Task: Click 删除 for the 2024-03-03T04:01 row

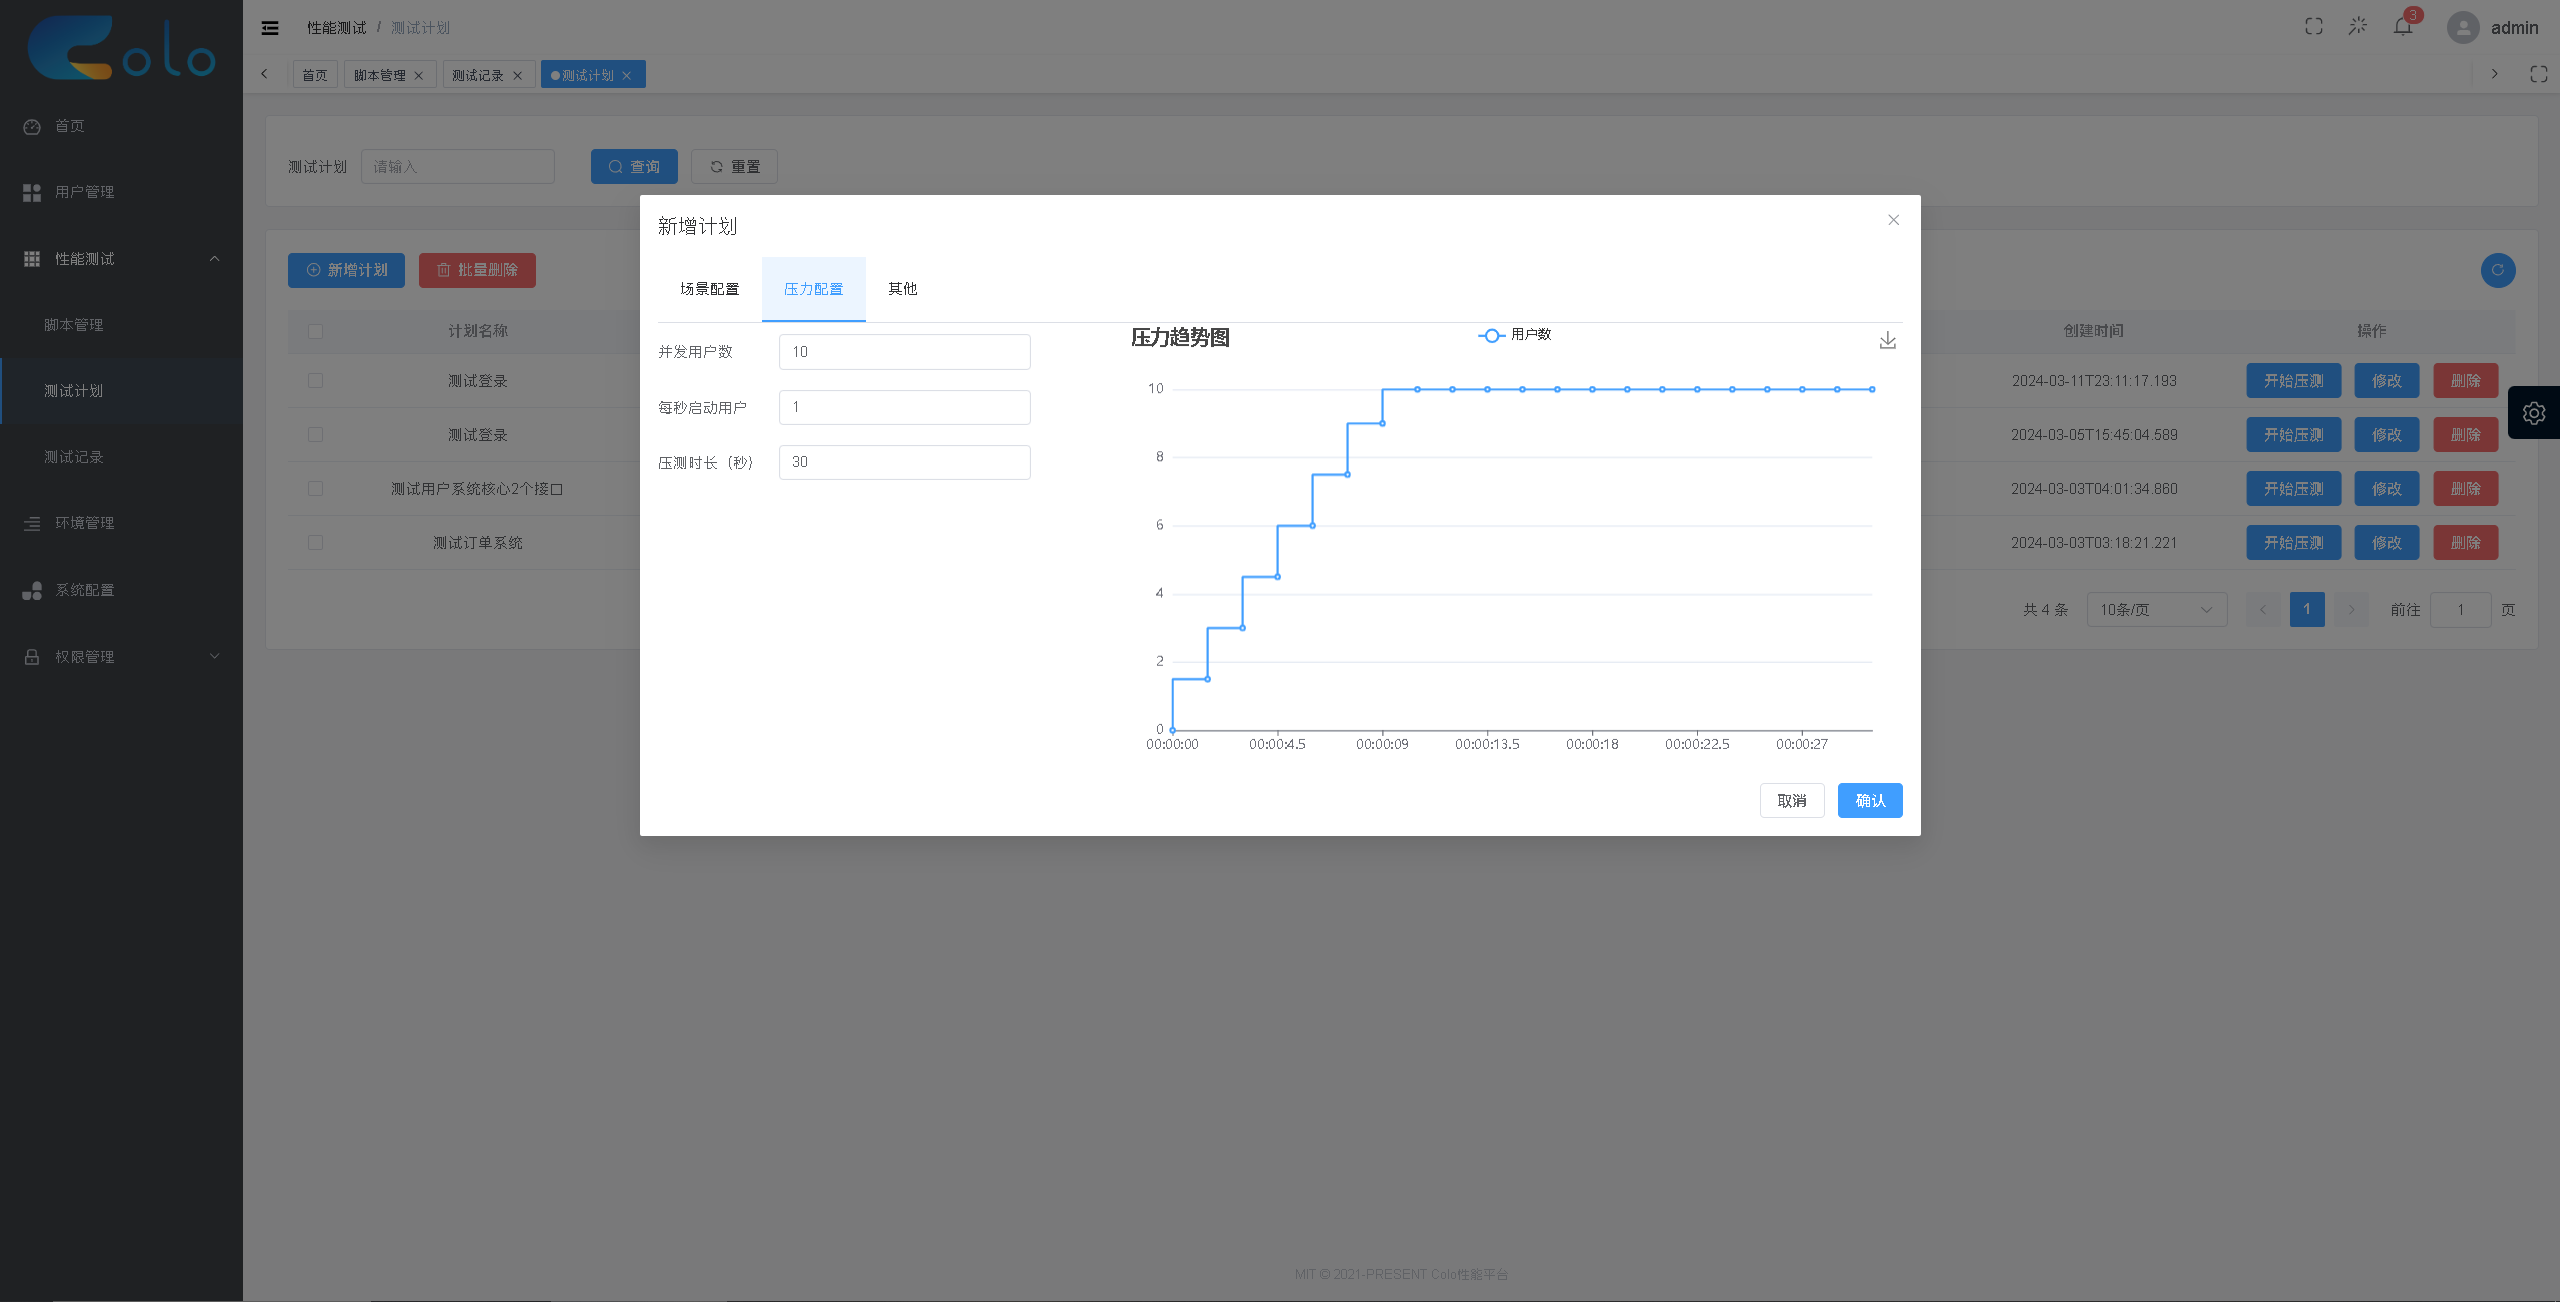Action: (2466, 489)
